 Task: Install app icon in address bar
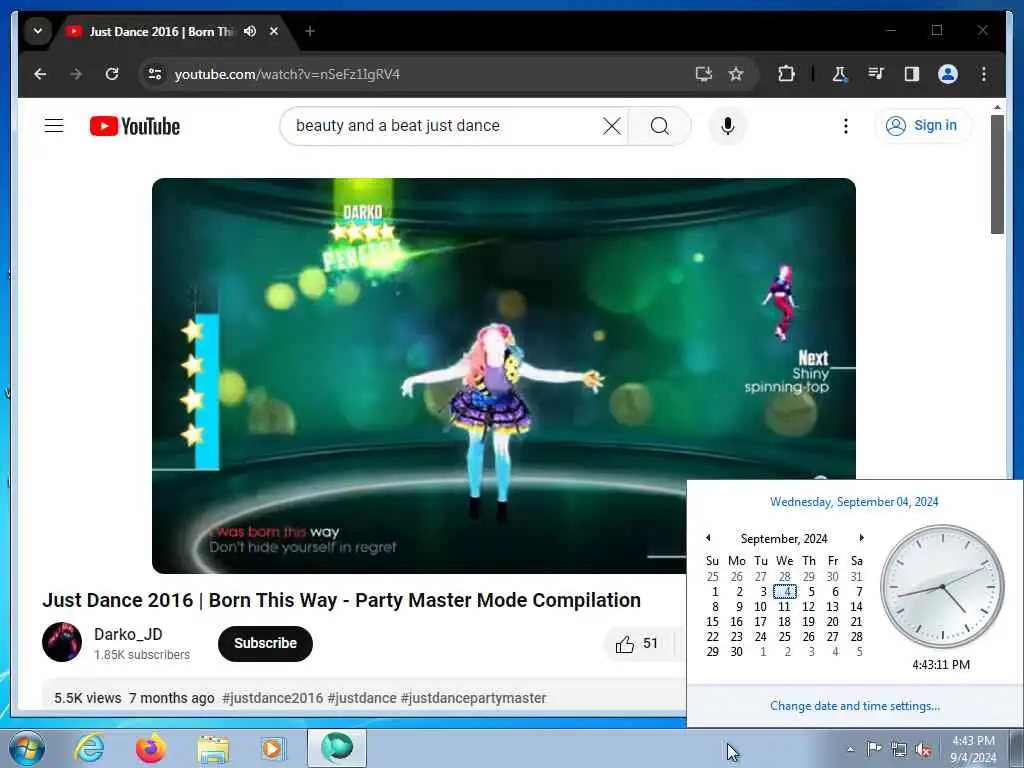[703, 74]
